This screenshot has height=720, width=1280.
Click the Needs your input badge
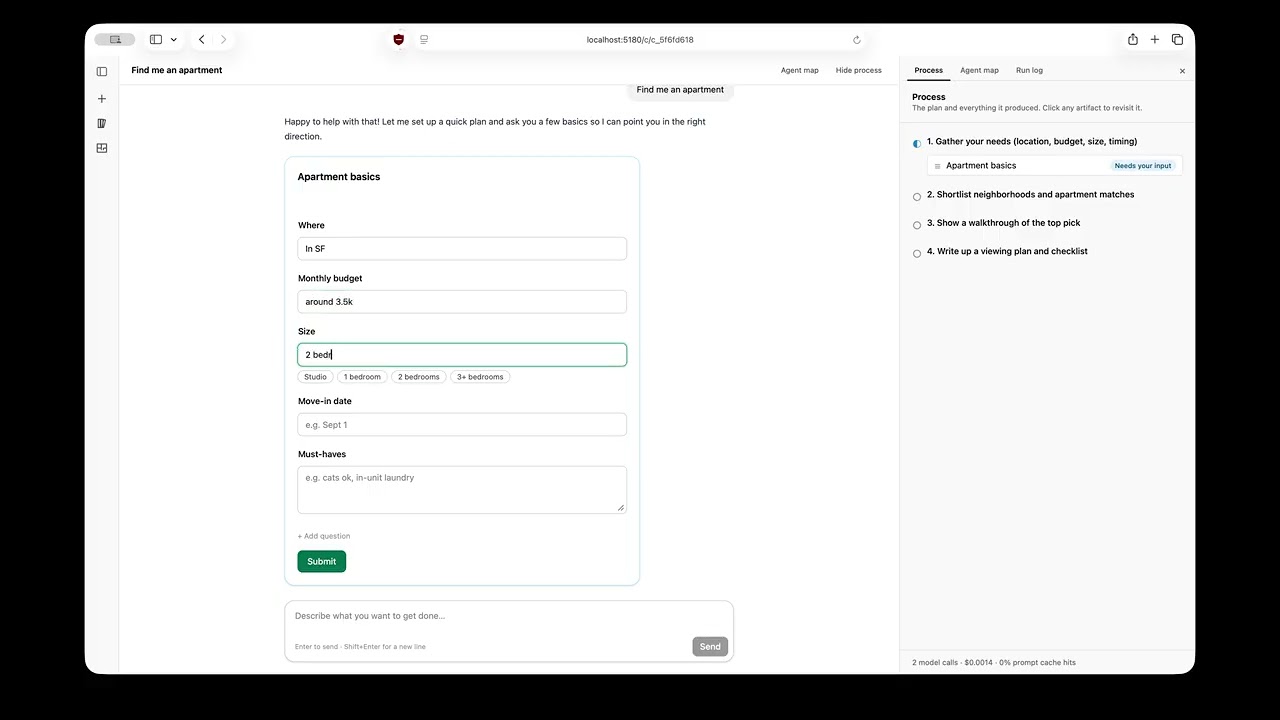click(x=1143, y=166)
